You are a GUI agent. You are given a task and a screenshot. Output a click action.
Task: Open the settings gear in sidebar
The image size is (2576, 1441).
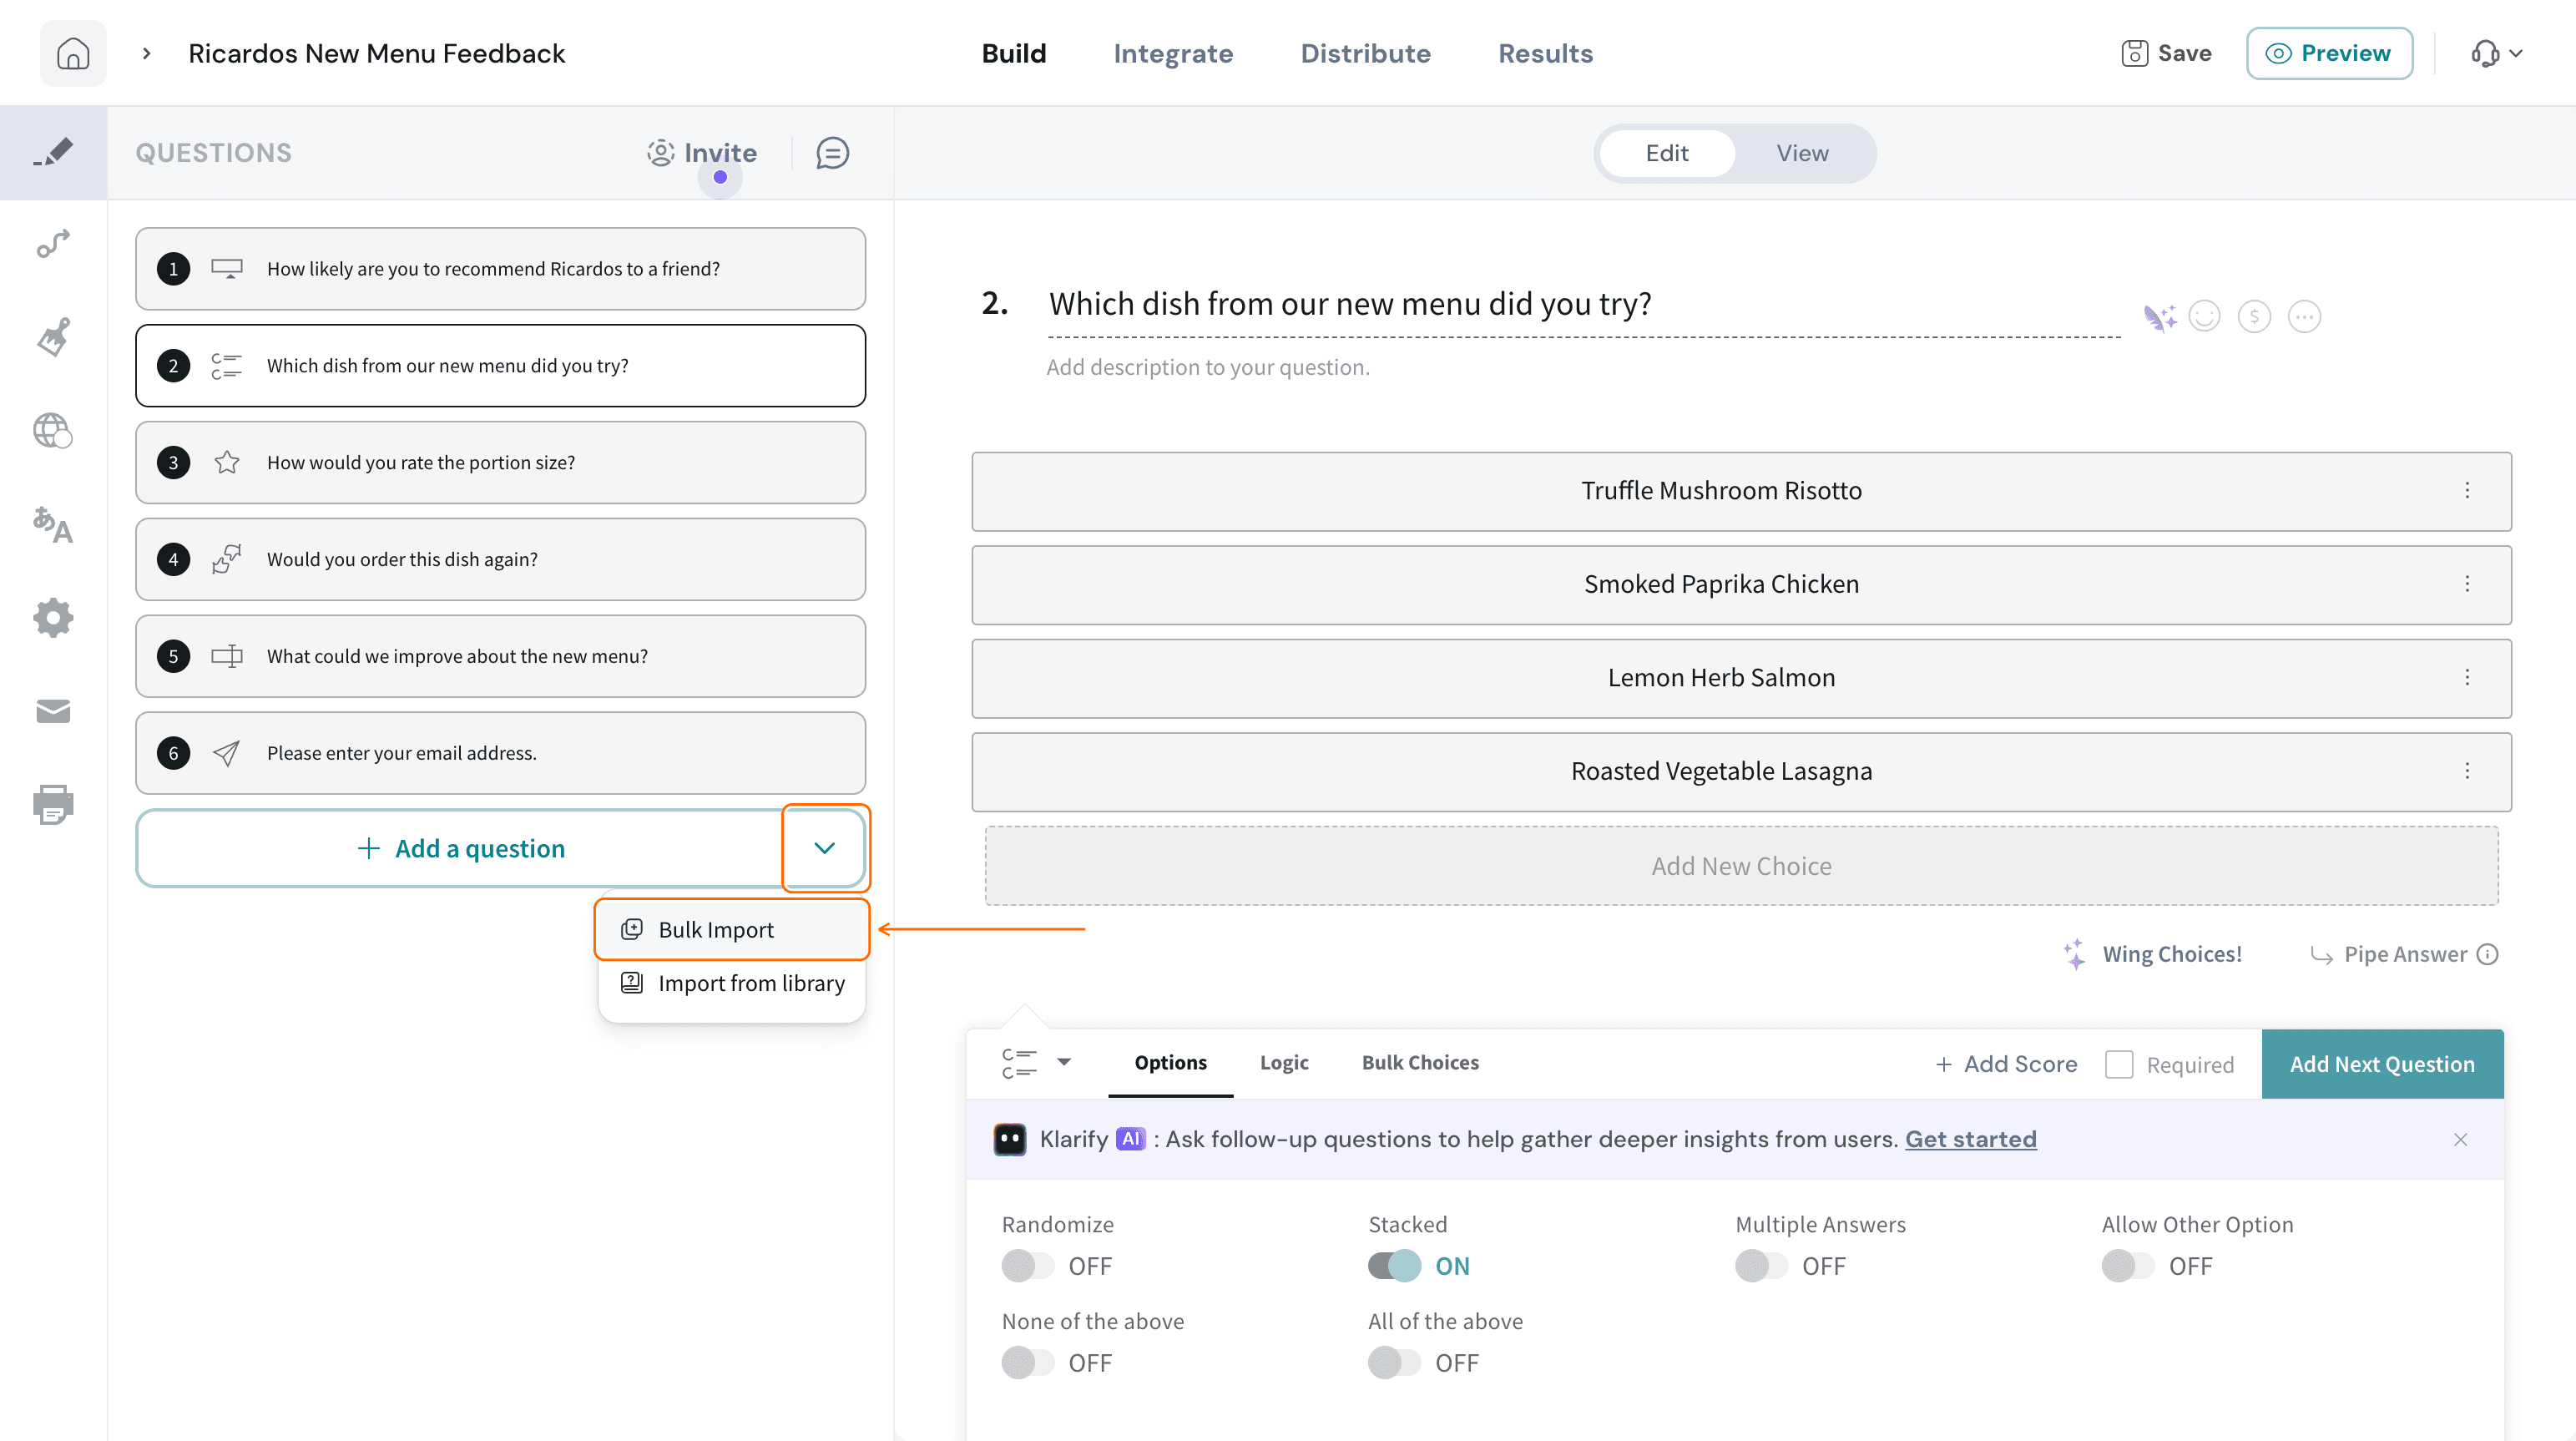tap(53, 617)
